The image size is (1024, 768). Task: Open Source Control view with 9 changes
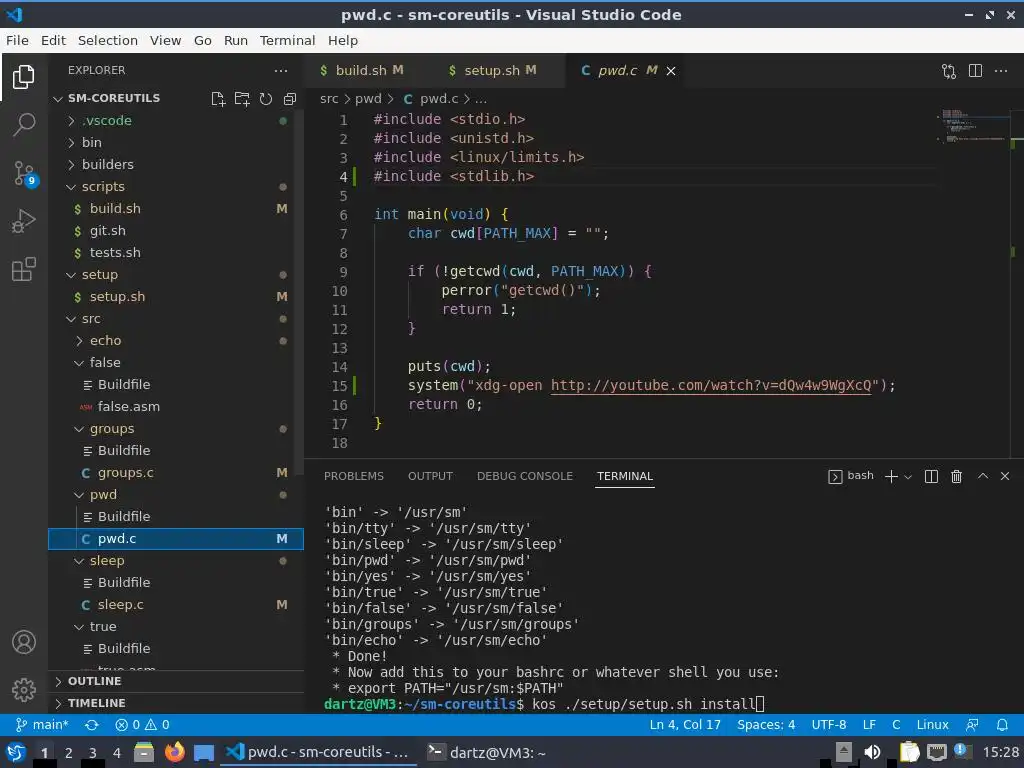25,174
